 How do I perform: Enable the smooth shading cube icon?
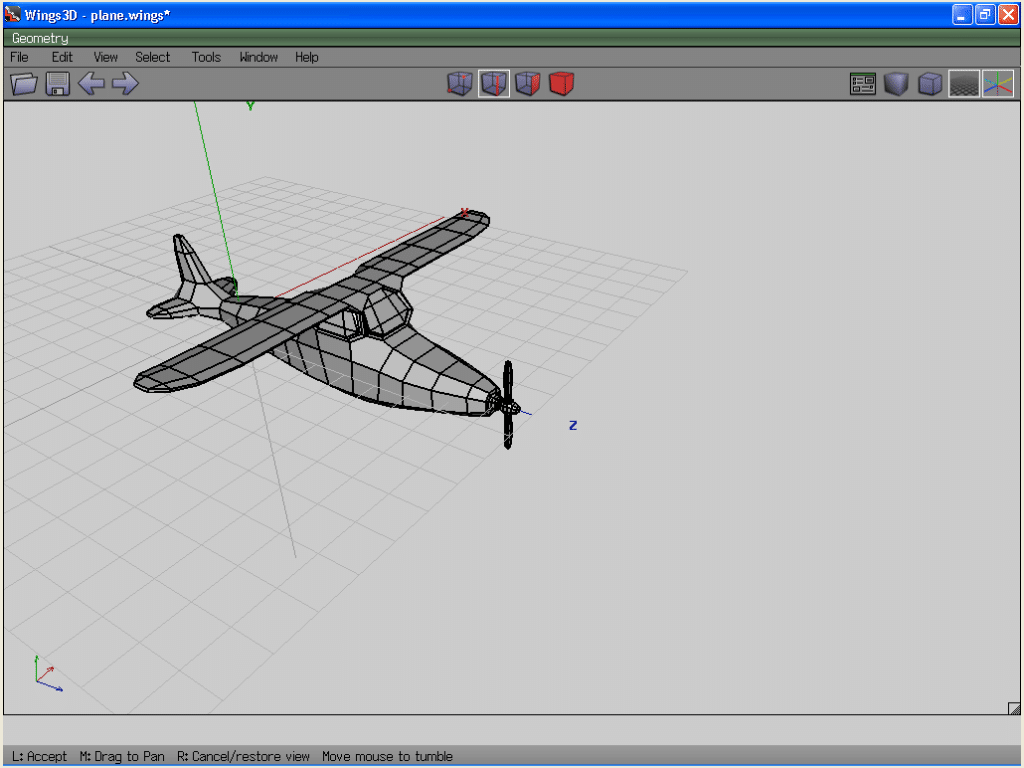(930, 84)
